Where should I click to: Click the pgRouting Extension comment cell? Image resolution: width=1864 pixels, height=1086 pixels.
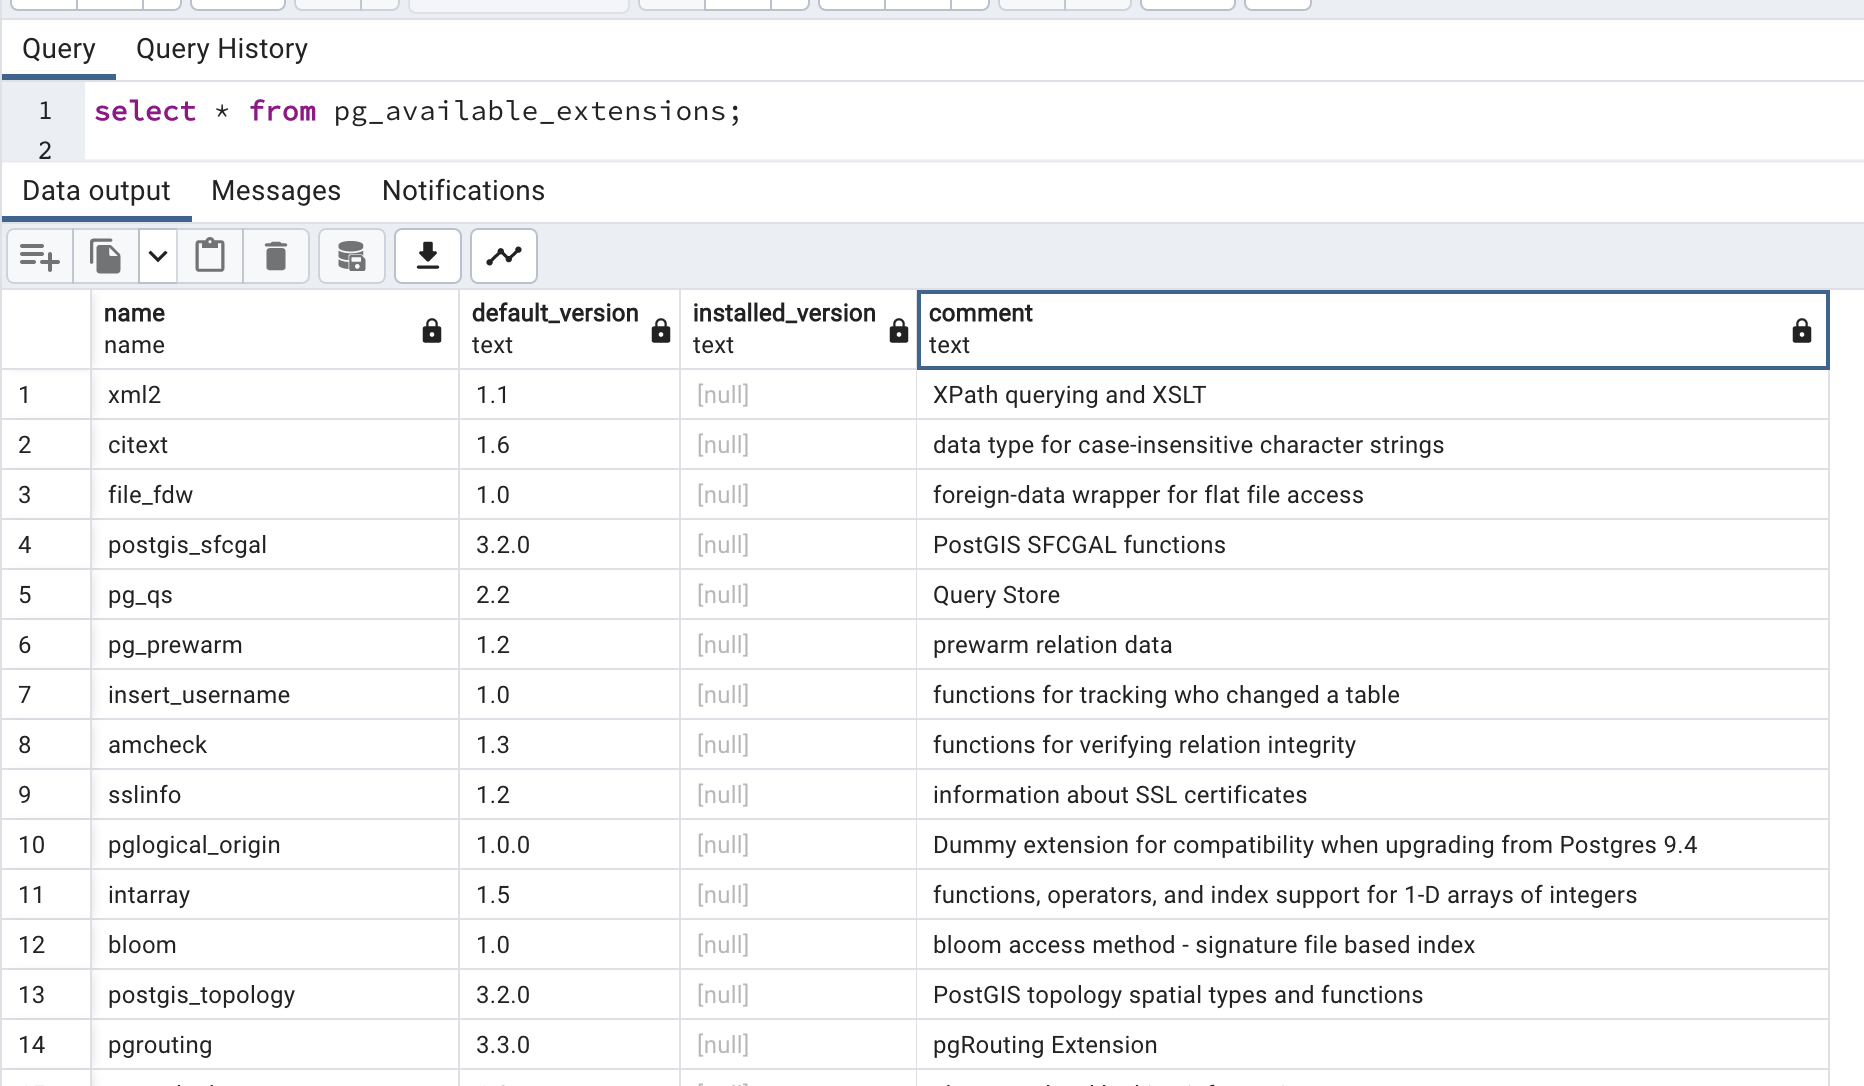(x=1044, y=1045)
